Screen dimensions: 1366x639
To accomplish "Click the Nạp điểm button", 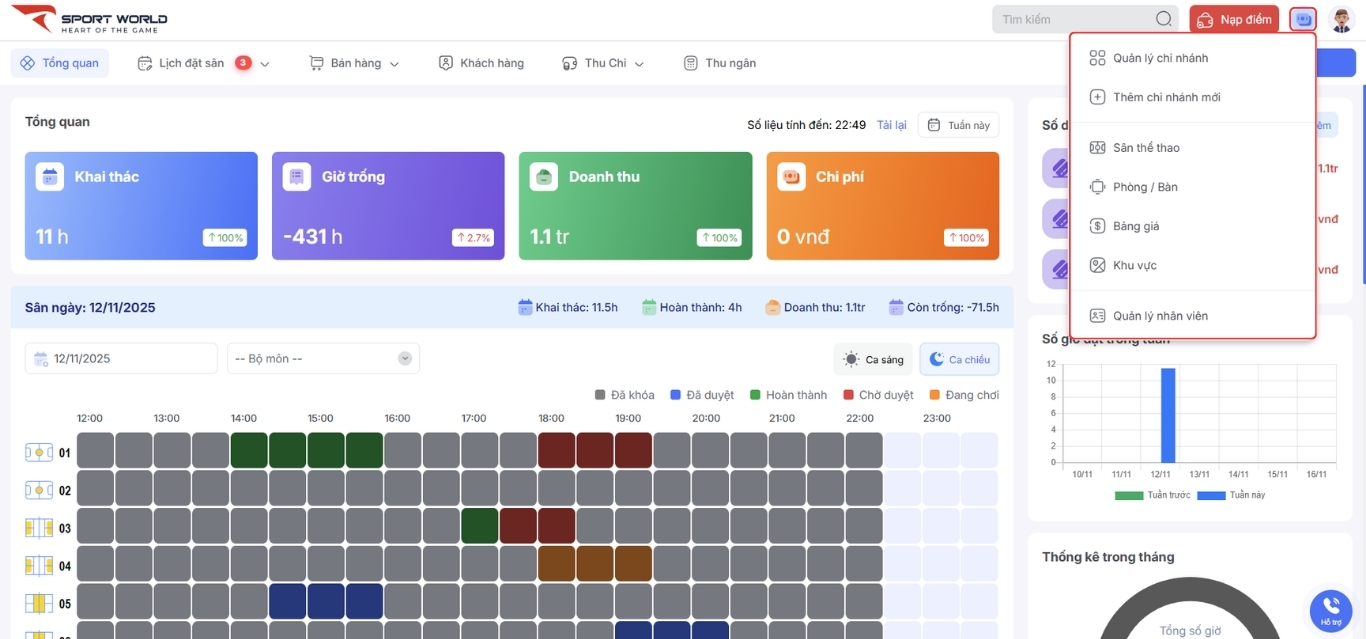I will point(1234,19).
